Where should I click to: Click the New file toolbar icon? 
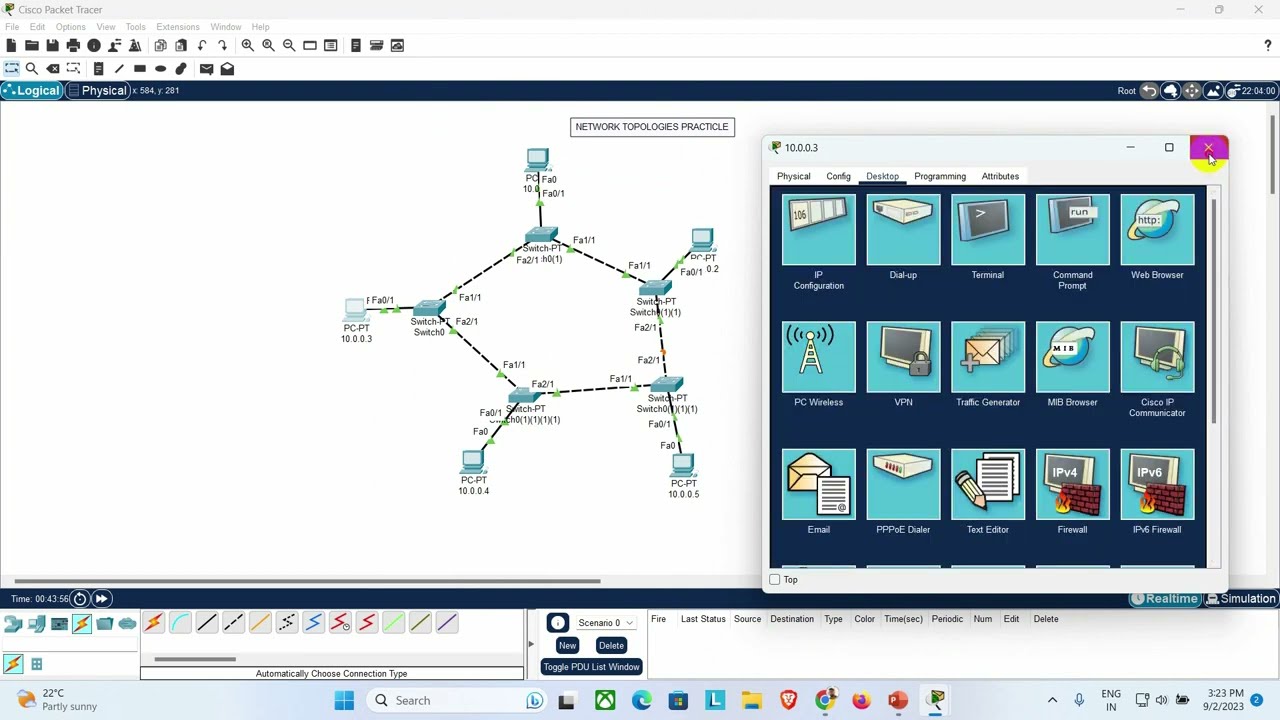tap(11, 45)
